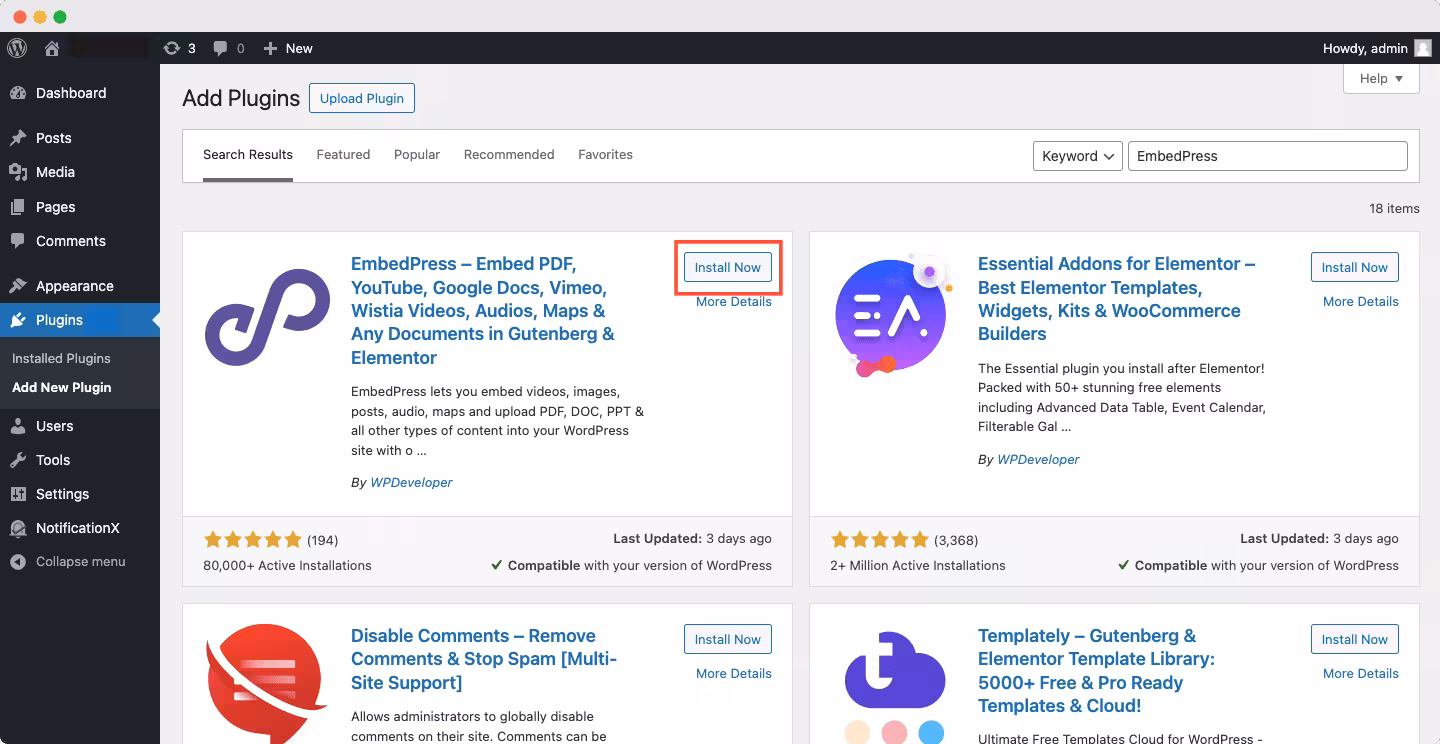The image size is (1440, 744).
Task: Click the Settings sidebar icon
Action: point(18,494)
